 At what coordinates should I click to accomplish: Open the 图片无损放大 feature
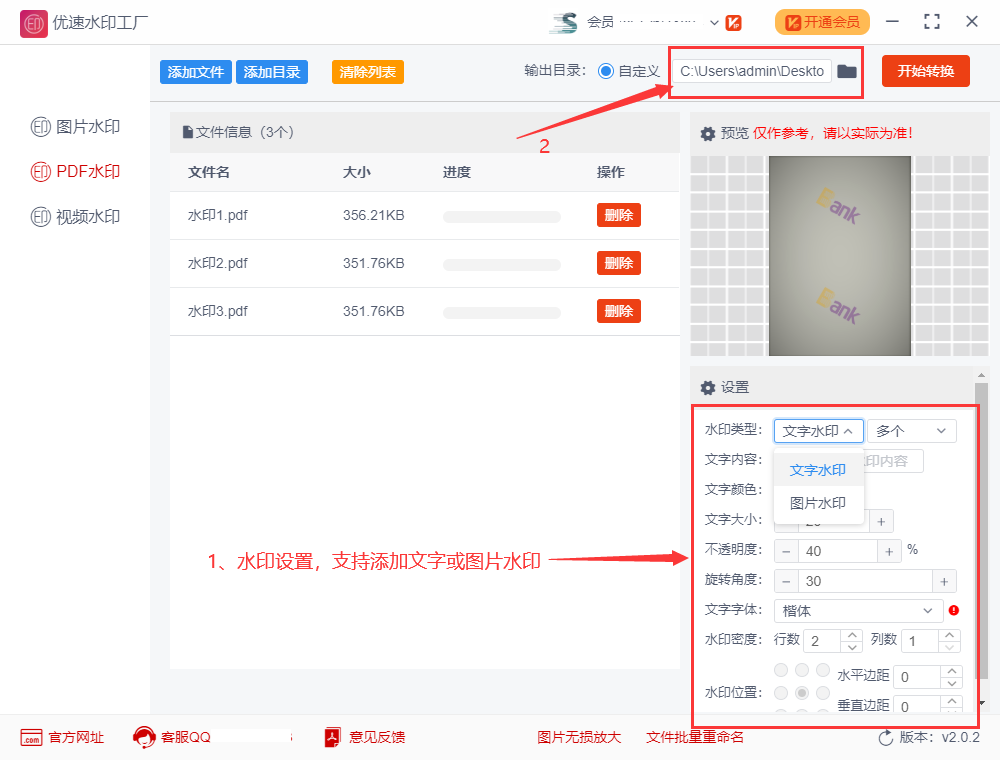click(x=580, y=737)
